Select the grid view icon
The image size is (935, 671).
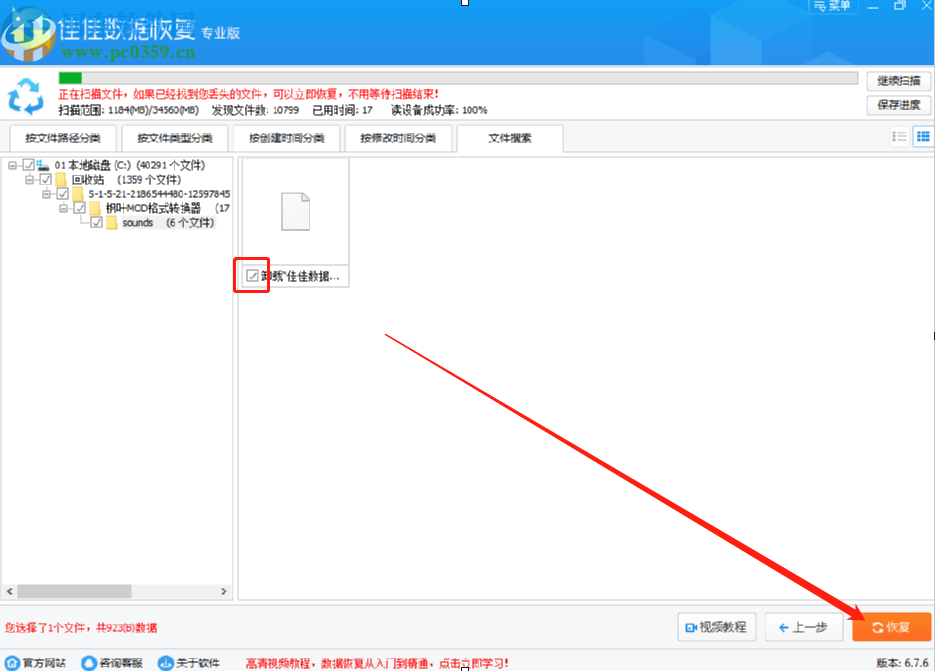coord(922,136)
